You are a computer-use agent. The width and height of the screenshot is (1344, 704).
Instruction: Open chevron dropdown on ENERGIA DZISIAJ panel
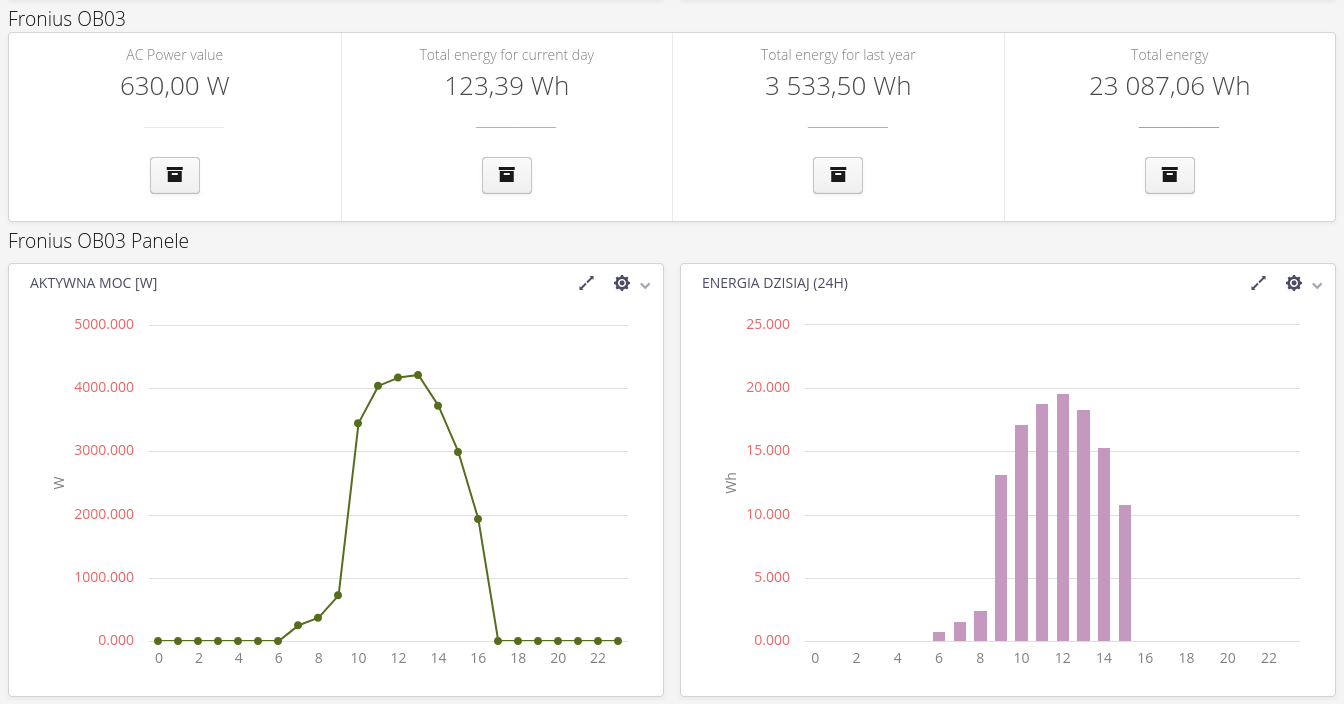click(x=1317, y=285)
